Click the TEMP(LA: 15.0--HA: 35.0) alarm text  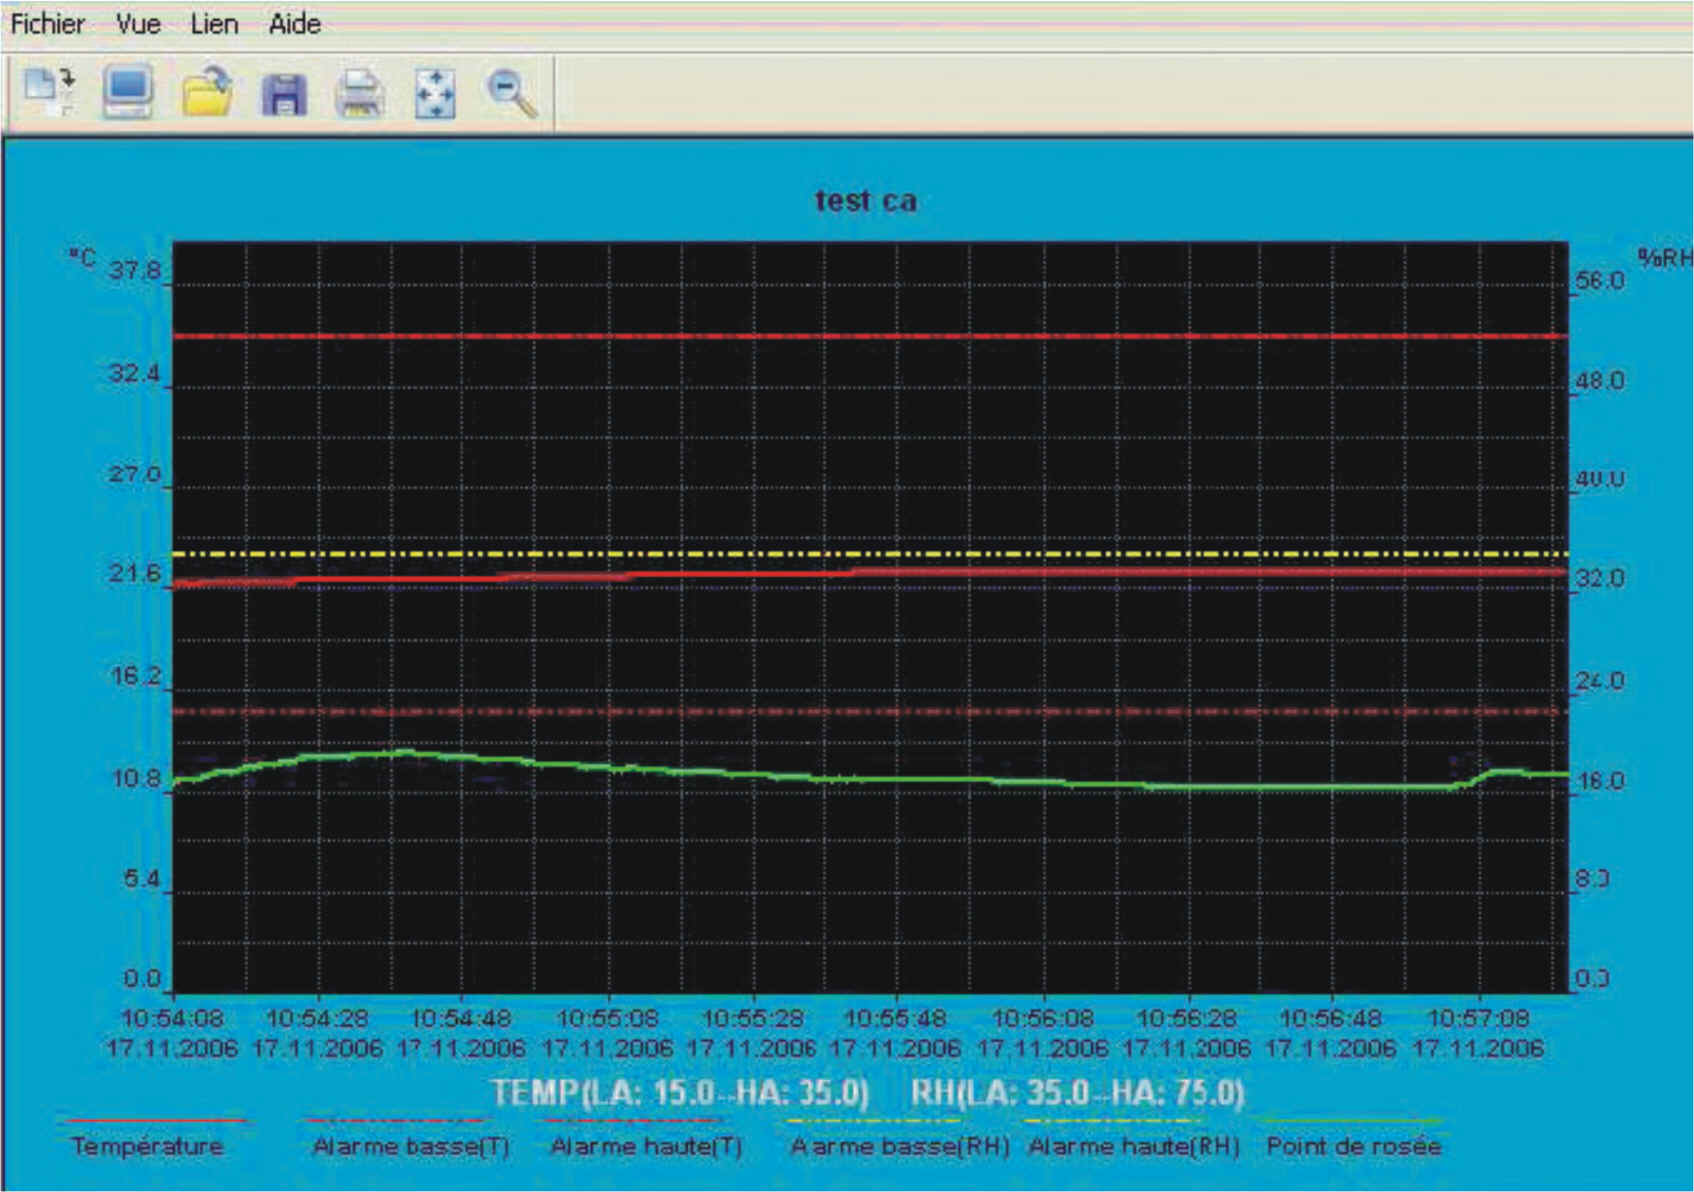click(x=680, y=1093)
